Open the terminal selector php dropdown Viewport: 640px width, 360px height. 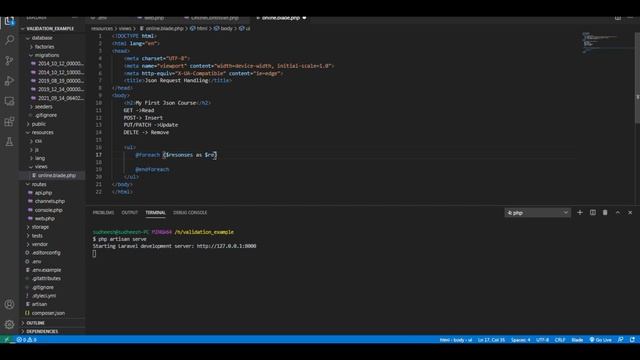click(537, 213)
